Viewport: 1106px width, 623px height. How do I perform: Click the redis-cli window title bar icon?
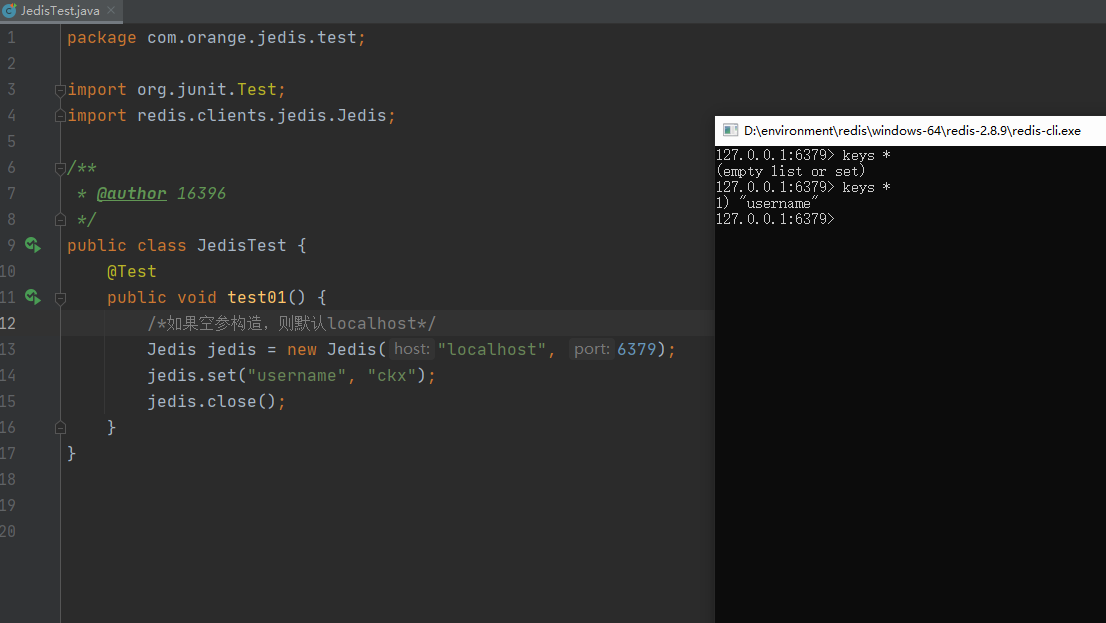tap(731, 131)
